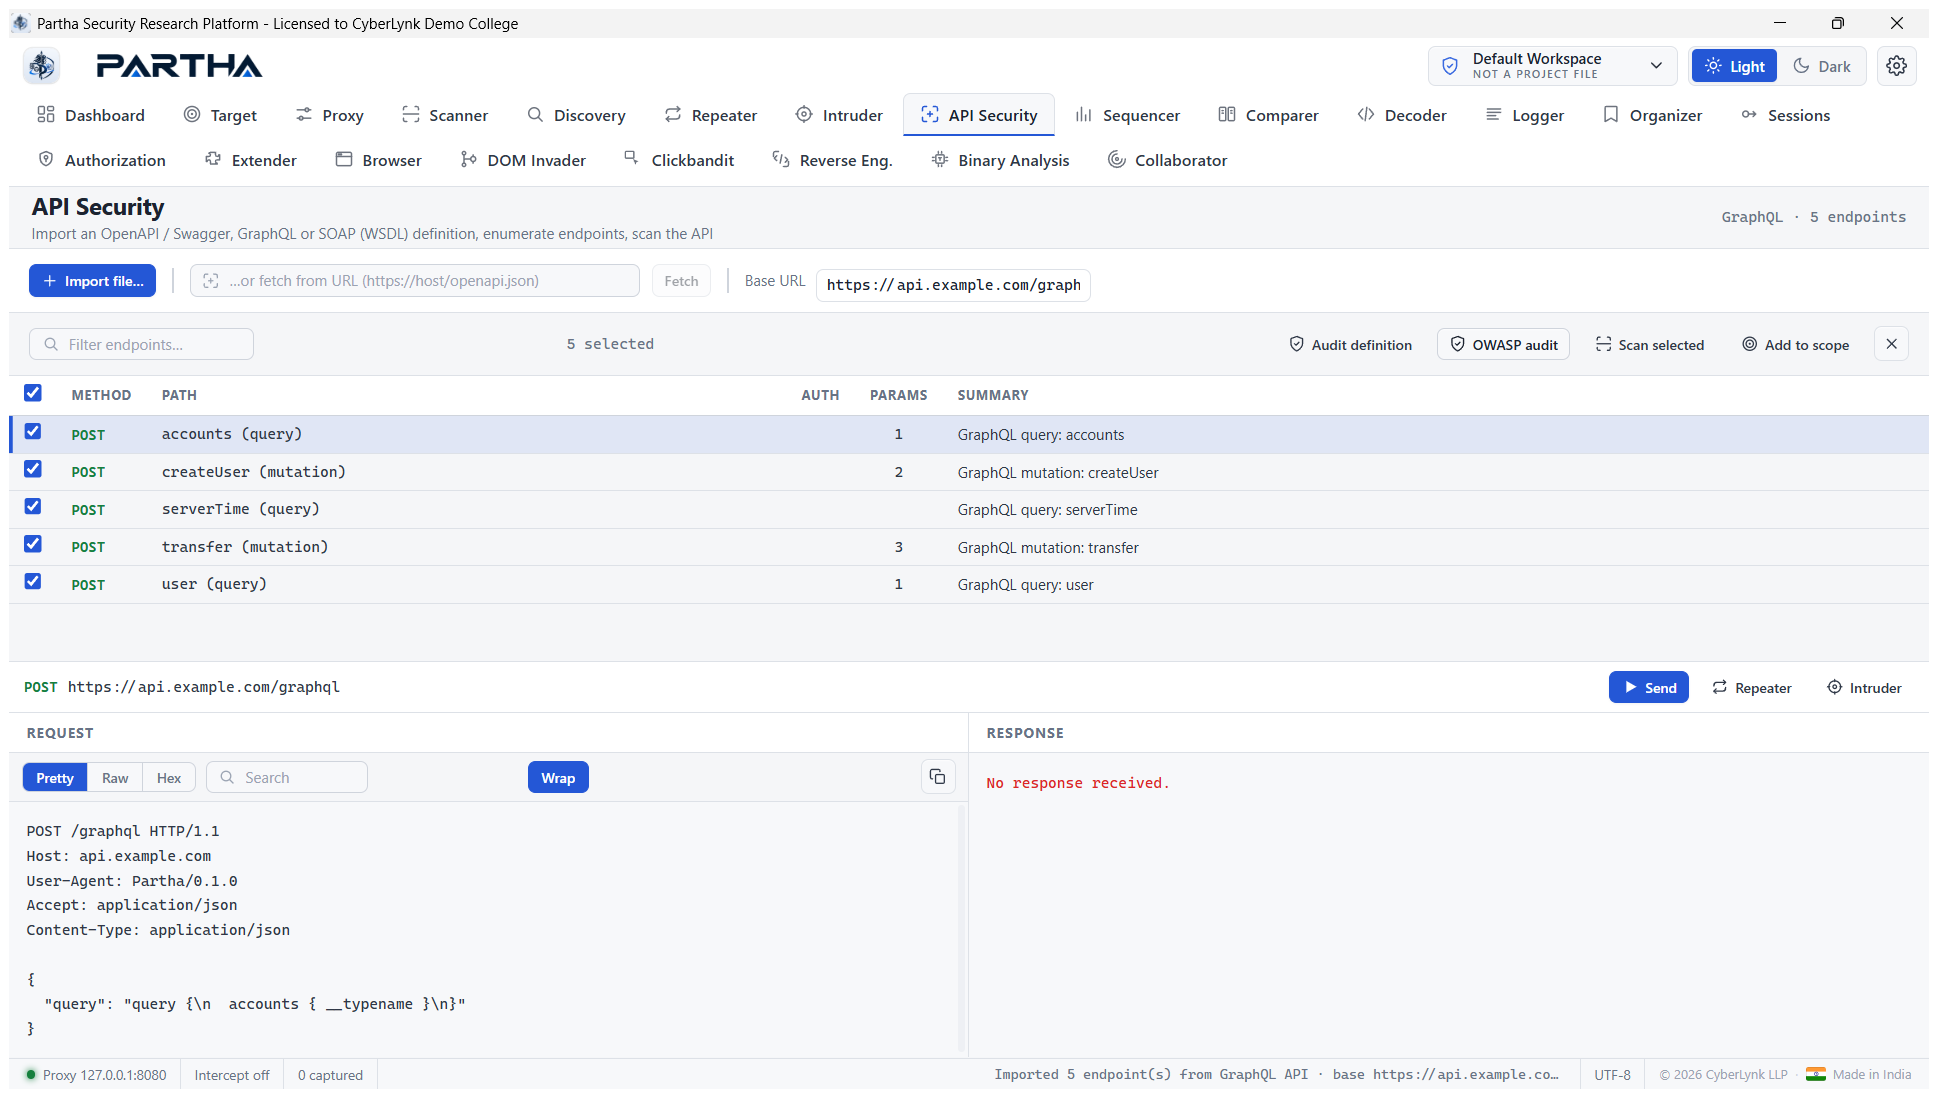Toggle the Wrap button in request
Screen dimensions: 1938x1098
(558, 778)
